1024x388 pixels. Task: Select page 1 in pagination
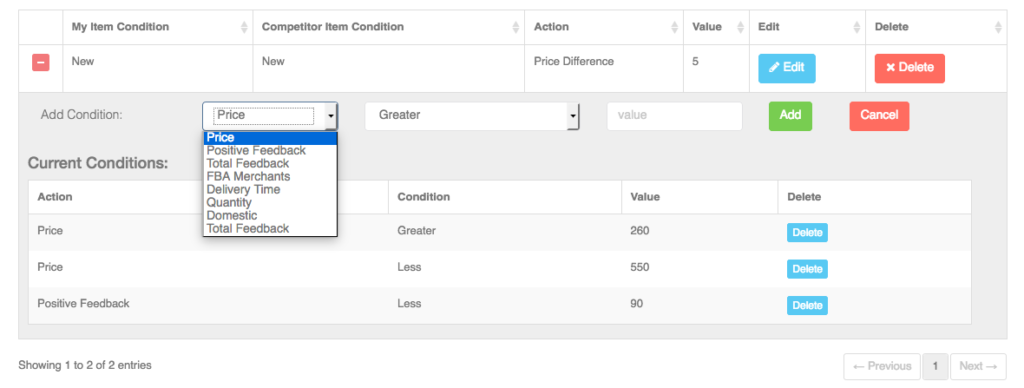935,366
